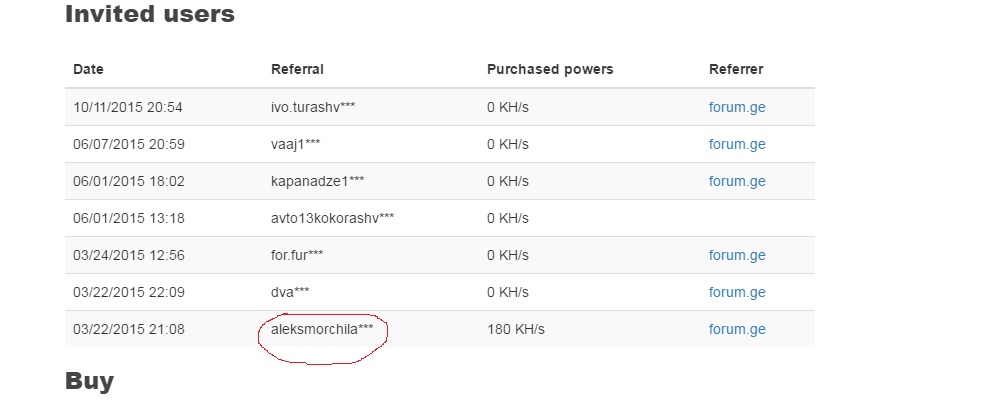The height and width of the screenshot is (414, 997).
Task: Open the forum.ge referrer for vaaj1***
Action: tap(737, 144)
